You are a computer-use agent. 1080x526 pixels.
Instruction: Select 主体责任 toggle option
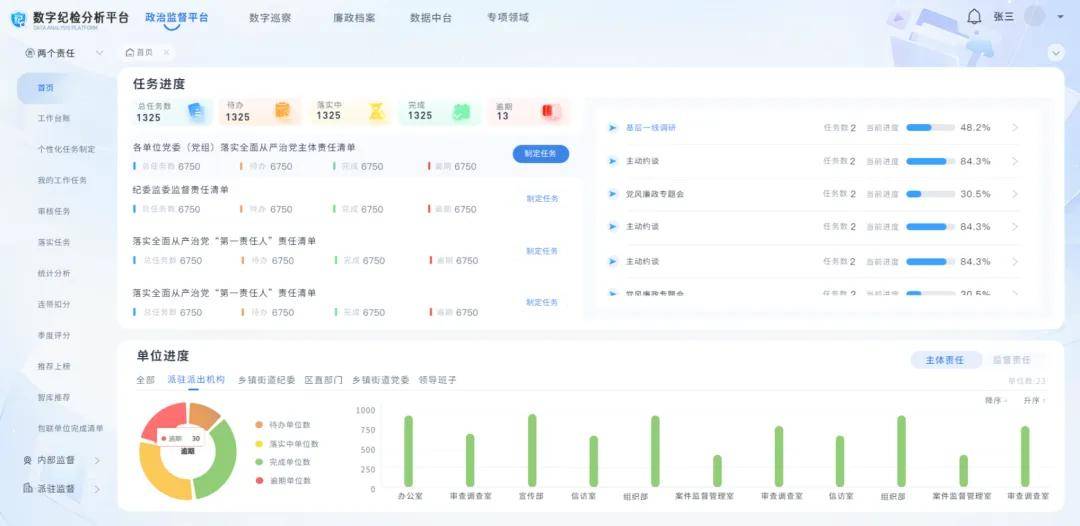[x=945, y=360]
